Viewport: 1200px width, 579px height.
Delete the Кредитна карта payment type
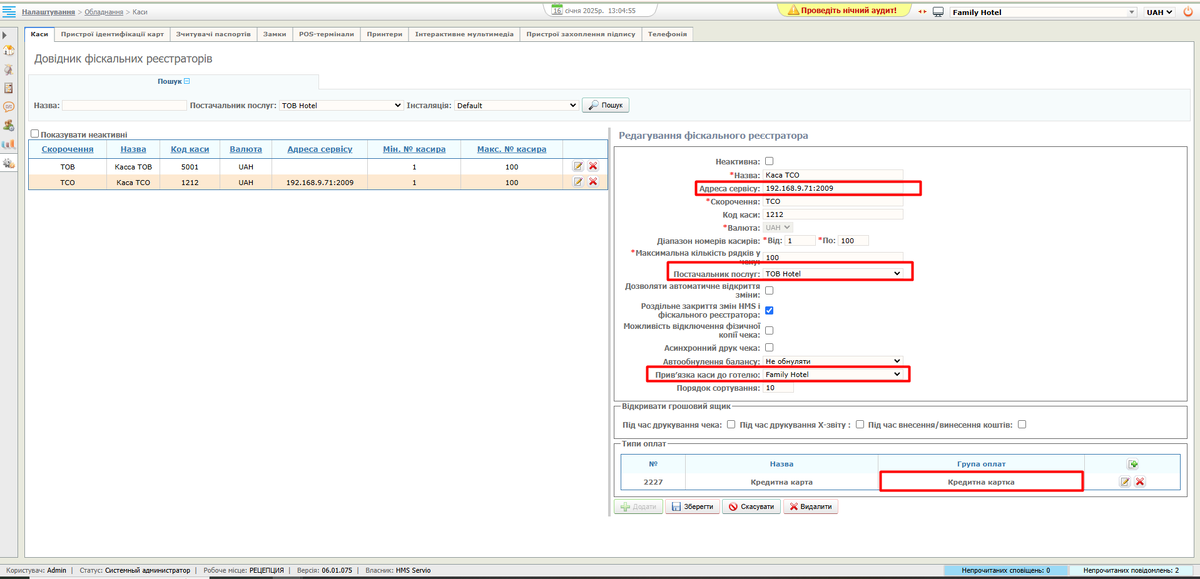pyautogui.click(x=1139, y=482)
